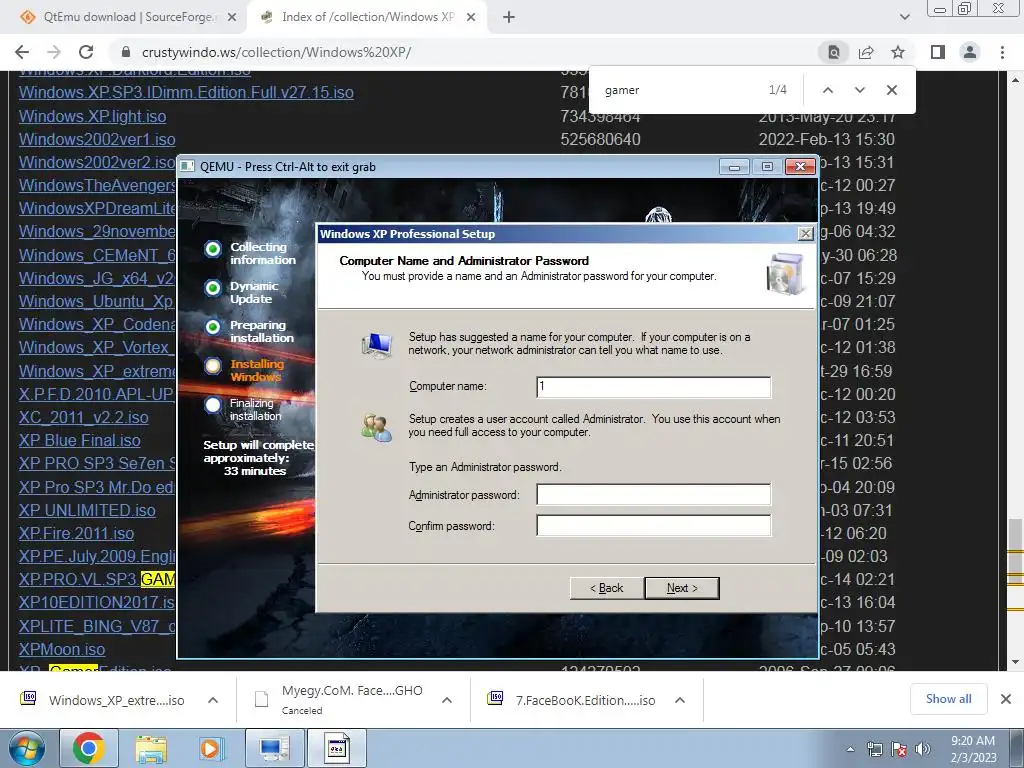The image size is (1024, 768).
Task: Expand options for Windows_XP_extre....iso download
Action: pos(213,700)
